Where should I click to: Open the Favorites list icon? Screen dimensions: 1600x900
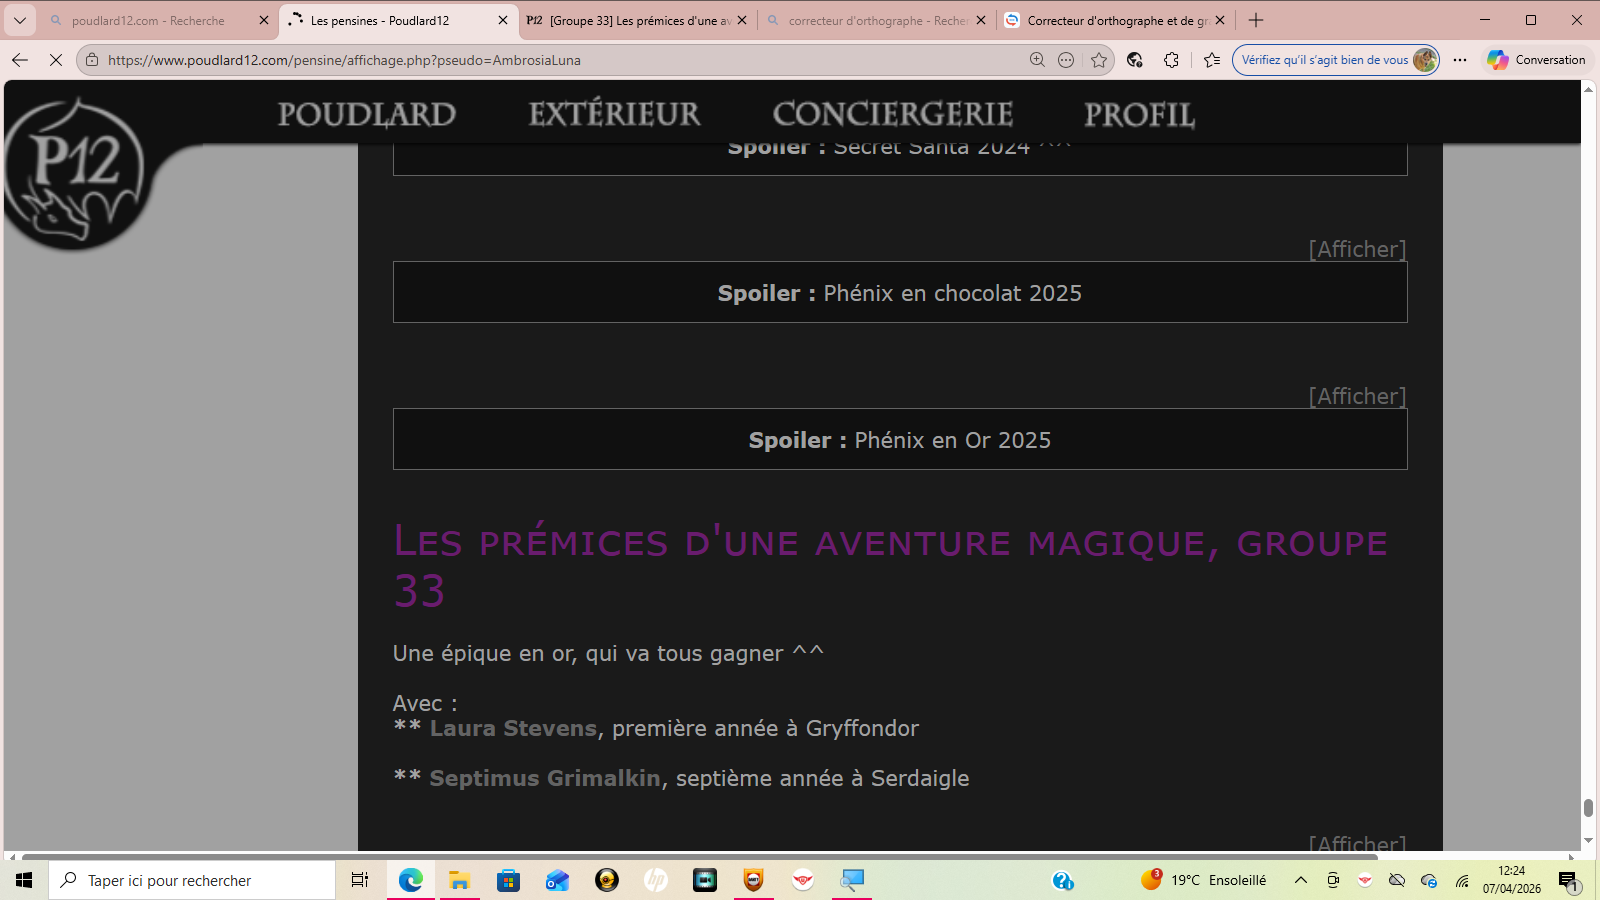click(1212, 60)
